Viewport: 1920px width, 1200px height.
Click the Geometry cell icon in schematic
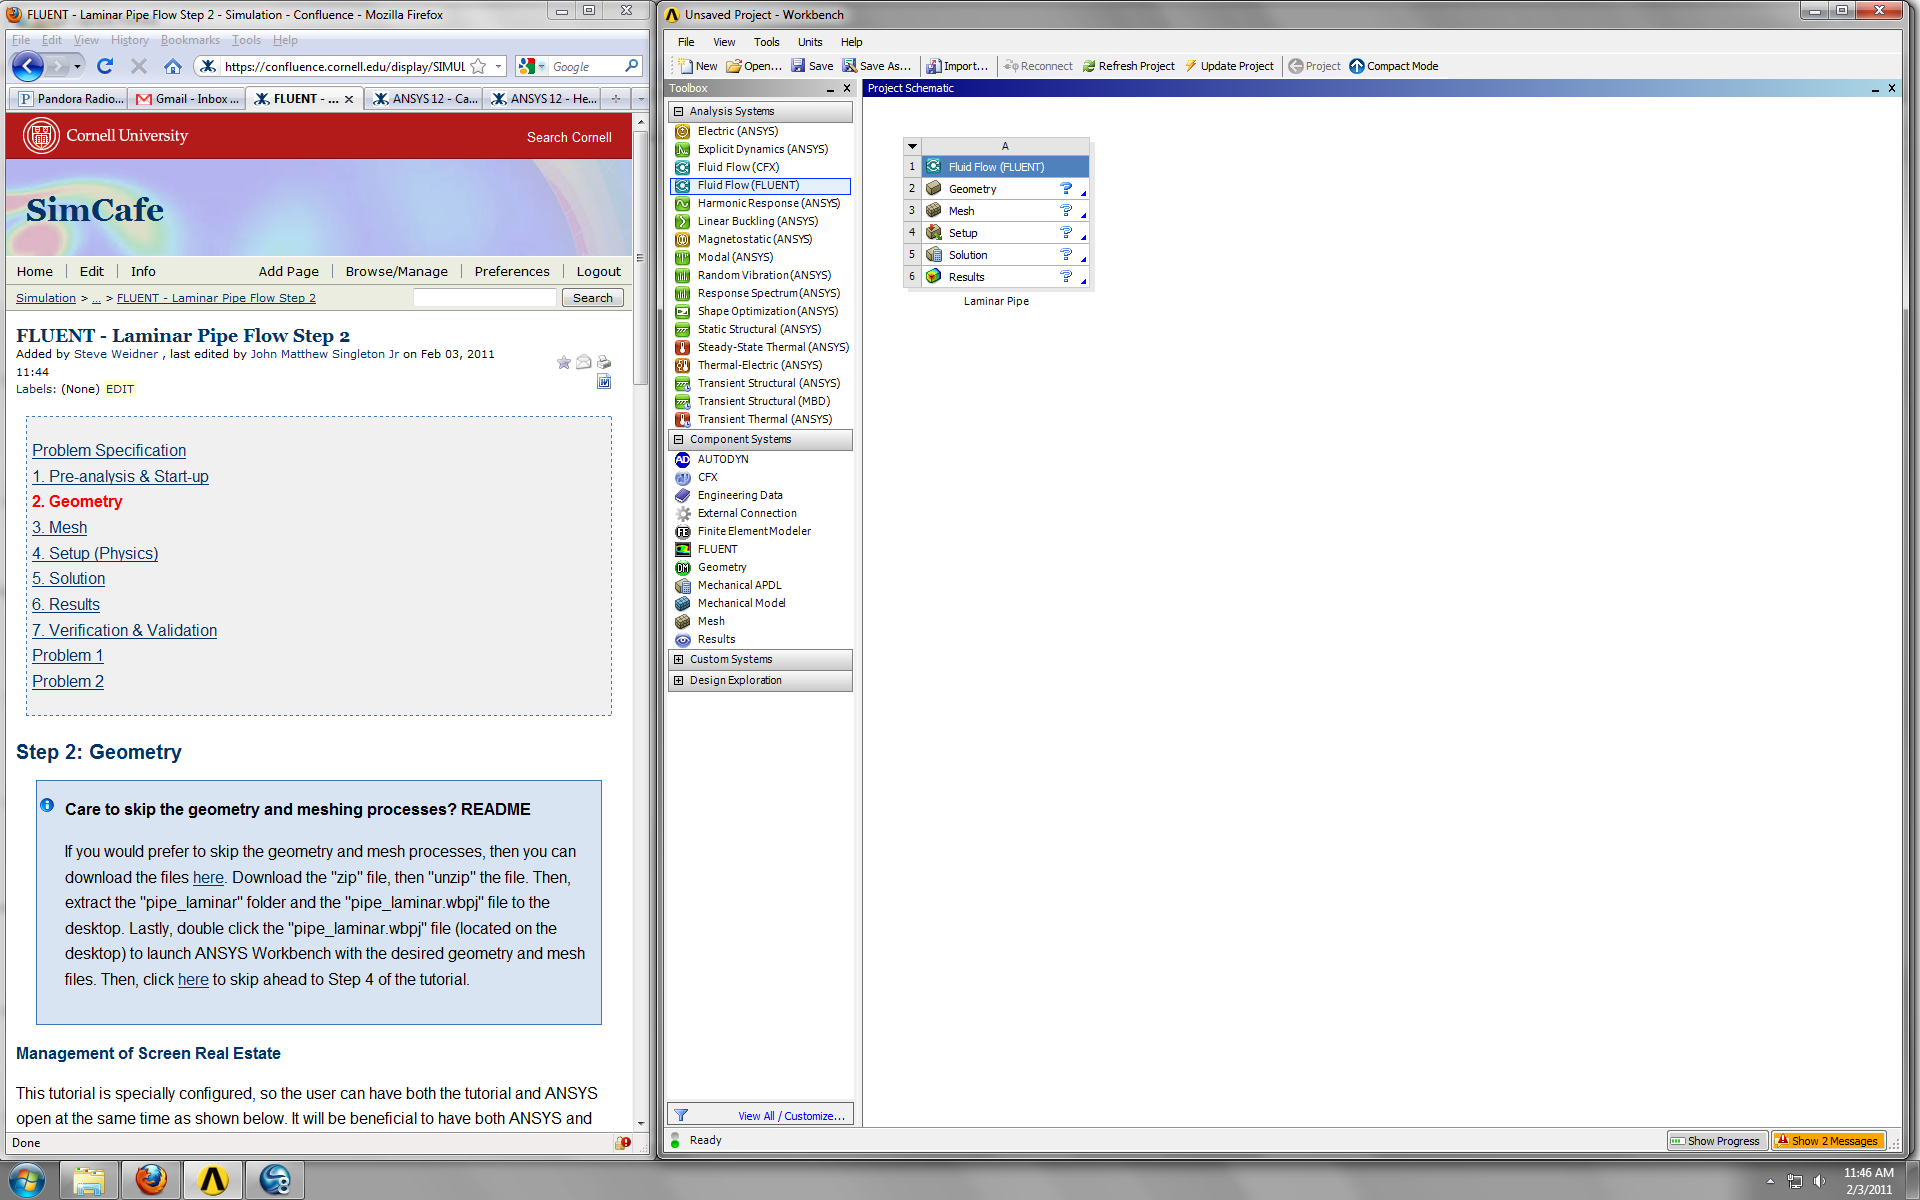click(934, 188)
